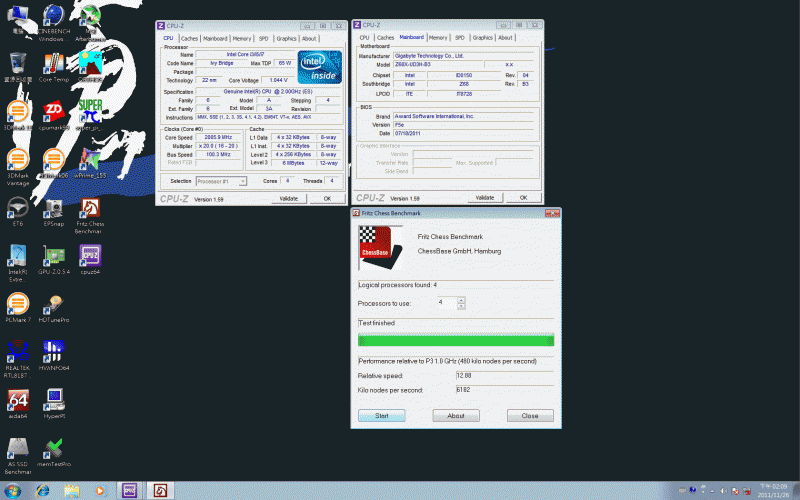Click the Windows Start orb
This screenshot has width=800, height=500.
(x=12, y=490)
